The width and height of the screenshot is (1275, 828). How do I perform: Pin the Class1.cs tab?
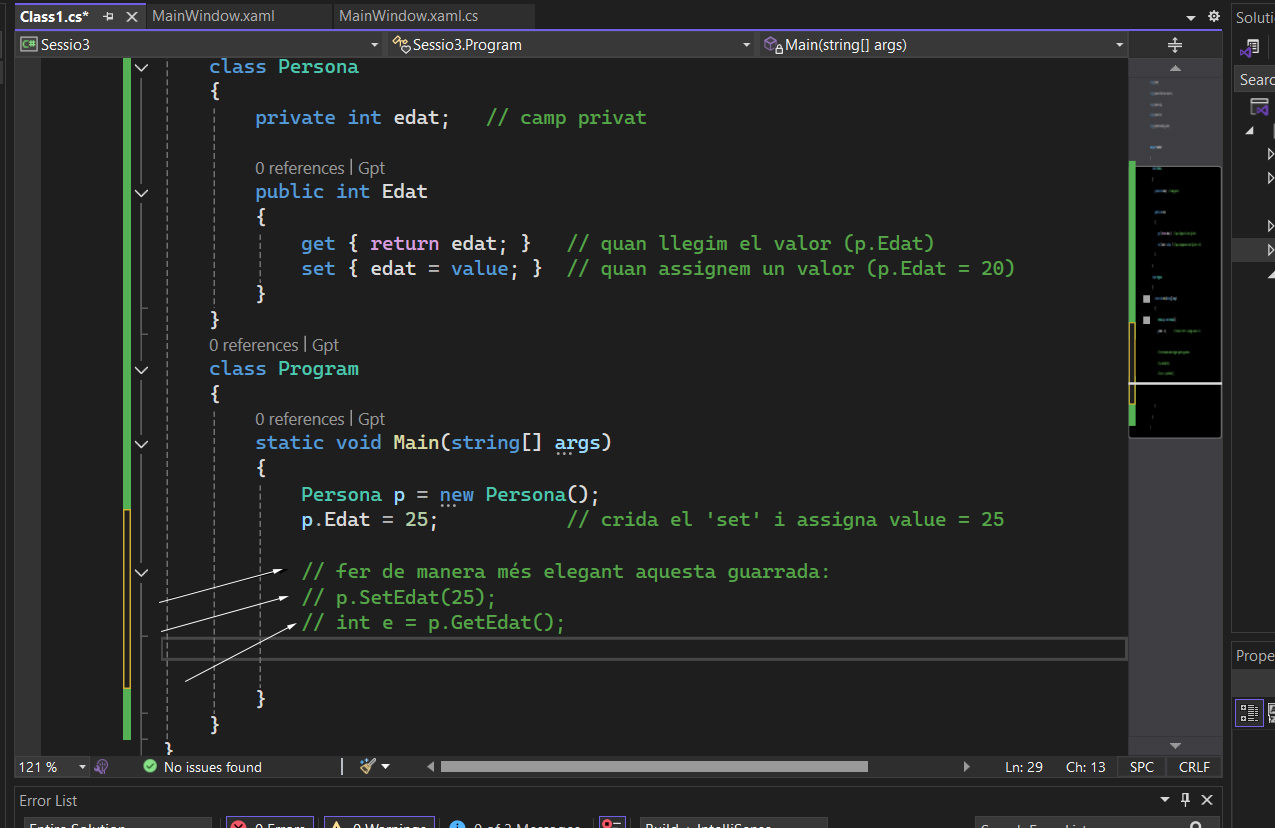point(109,17)
